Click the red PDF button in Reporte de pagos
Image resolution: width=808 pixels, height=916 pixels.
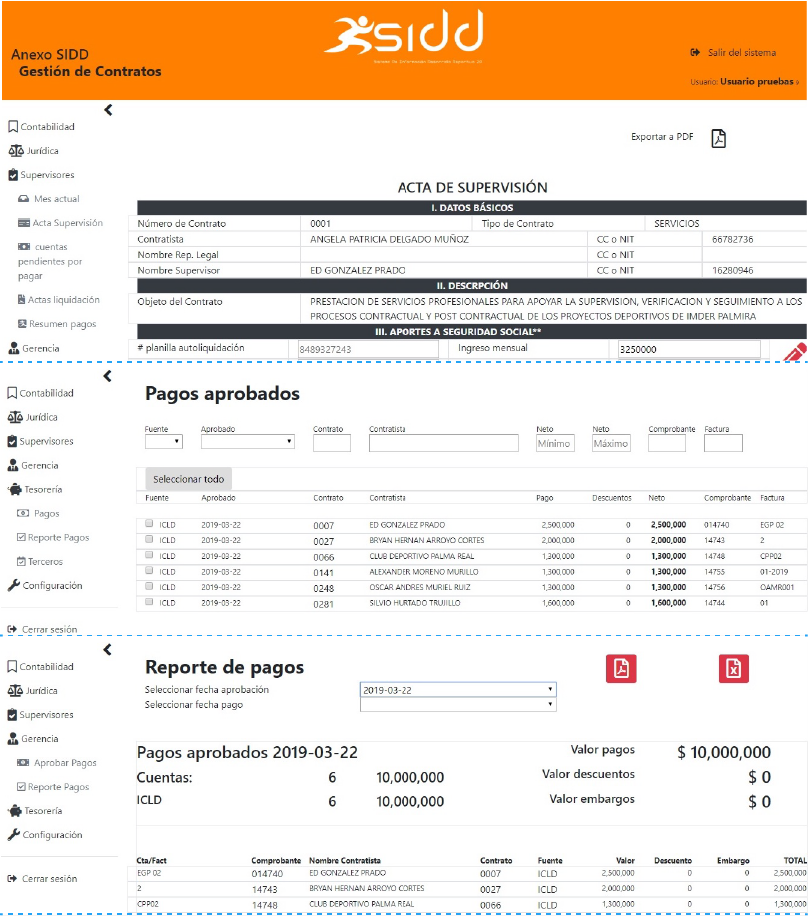pos(621,668)
